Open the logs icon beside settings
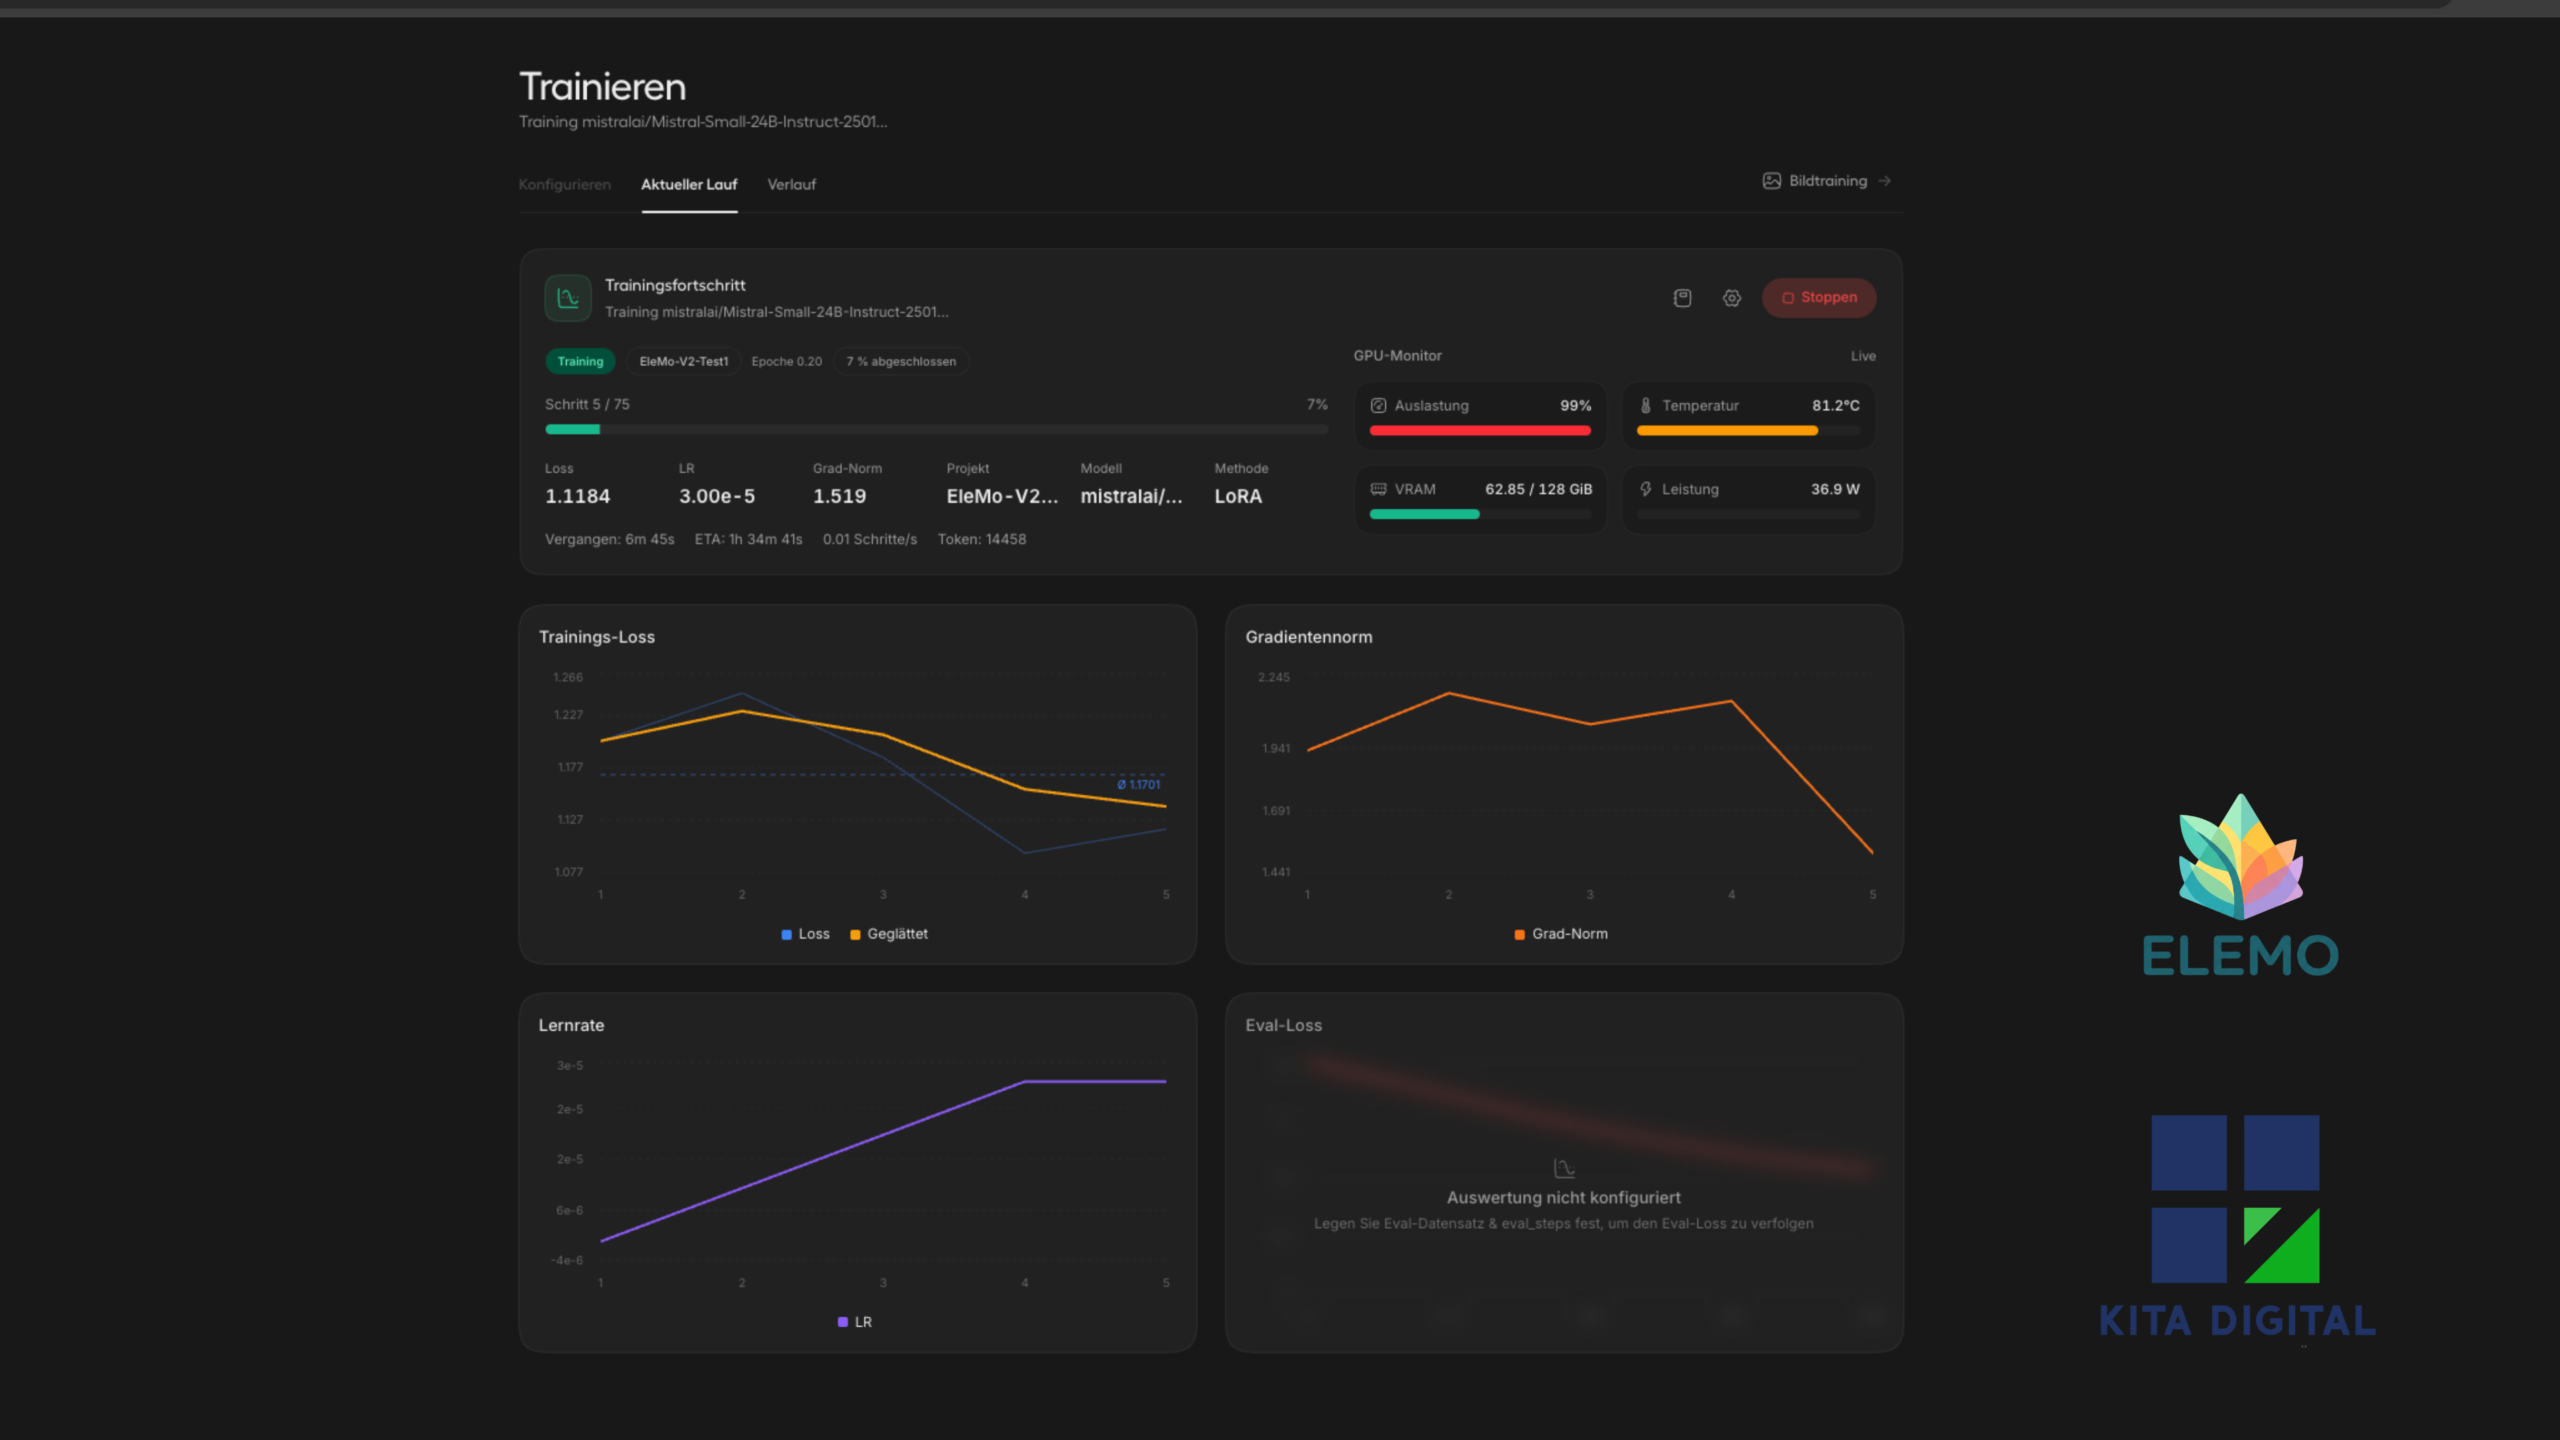This screenshot has height=1440, width=2560. [x=1682, y=298]
